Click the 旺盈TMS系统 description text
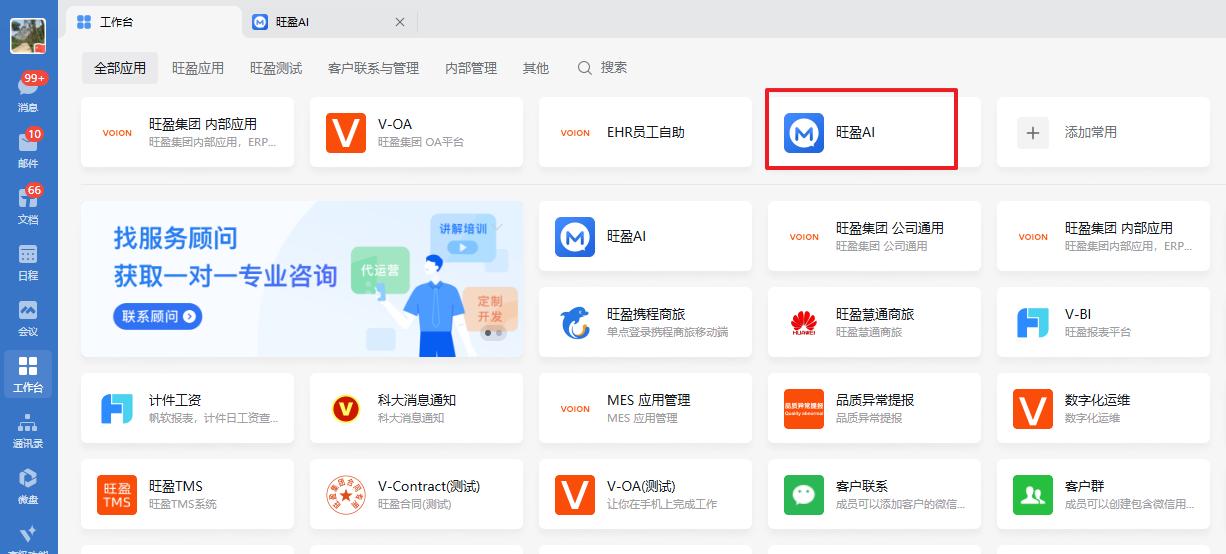 tap(183, 504)
